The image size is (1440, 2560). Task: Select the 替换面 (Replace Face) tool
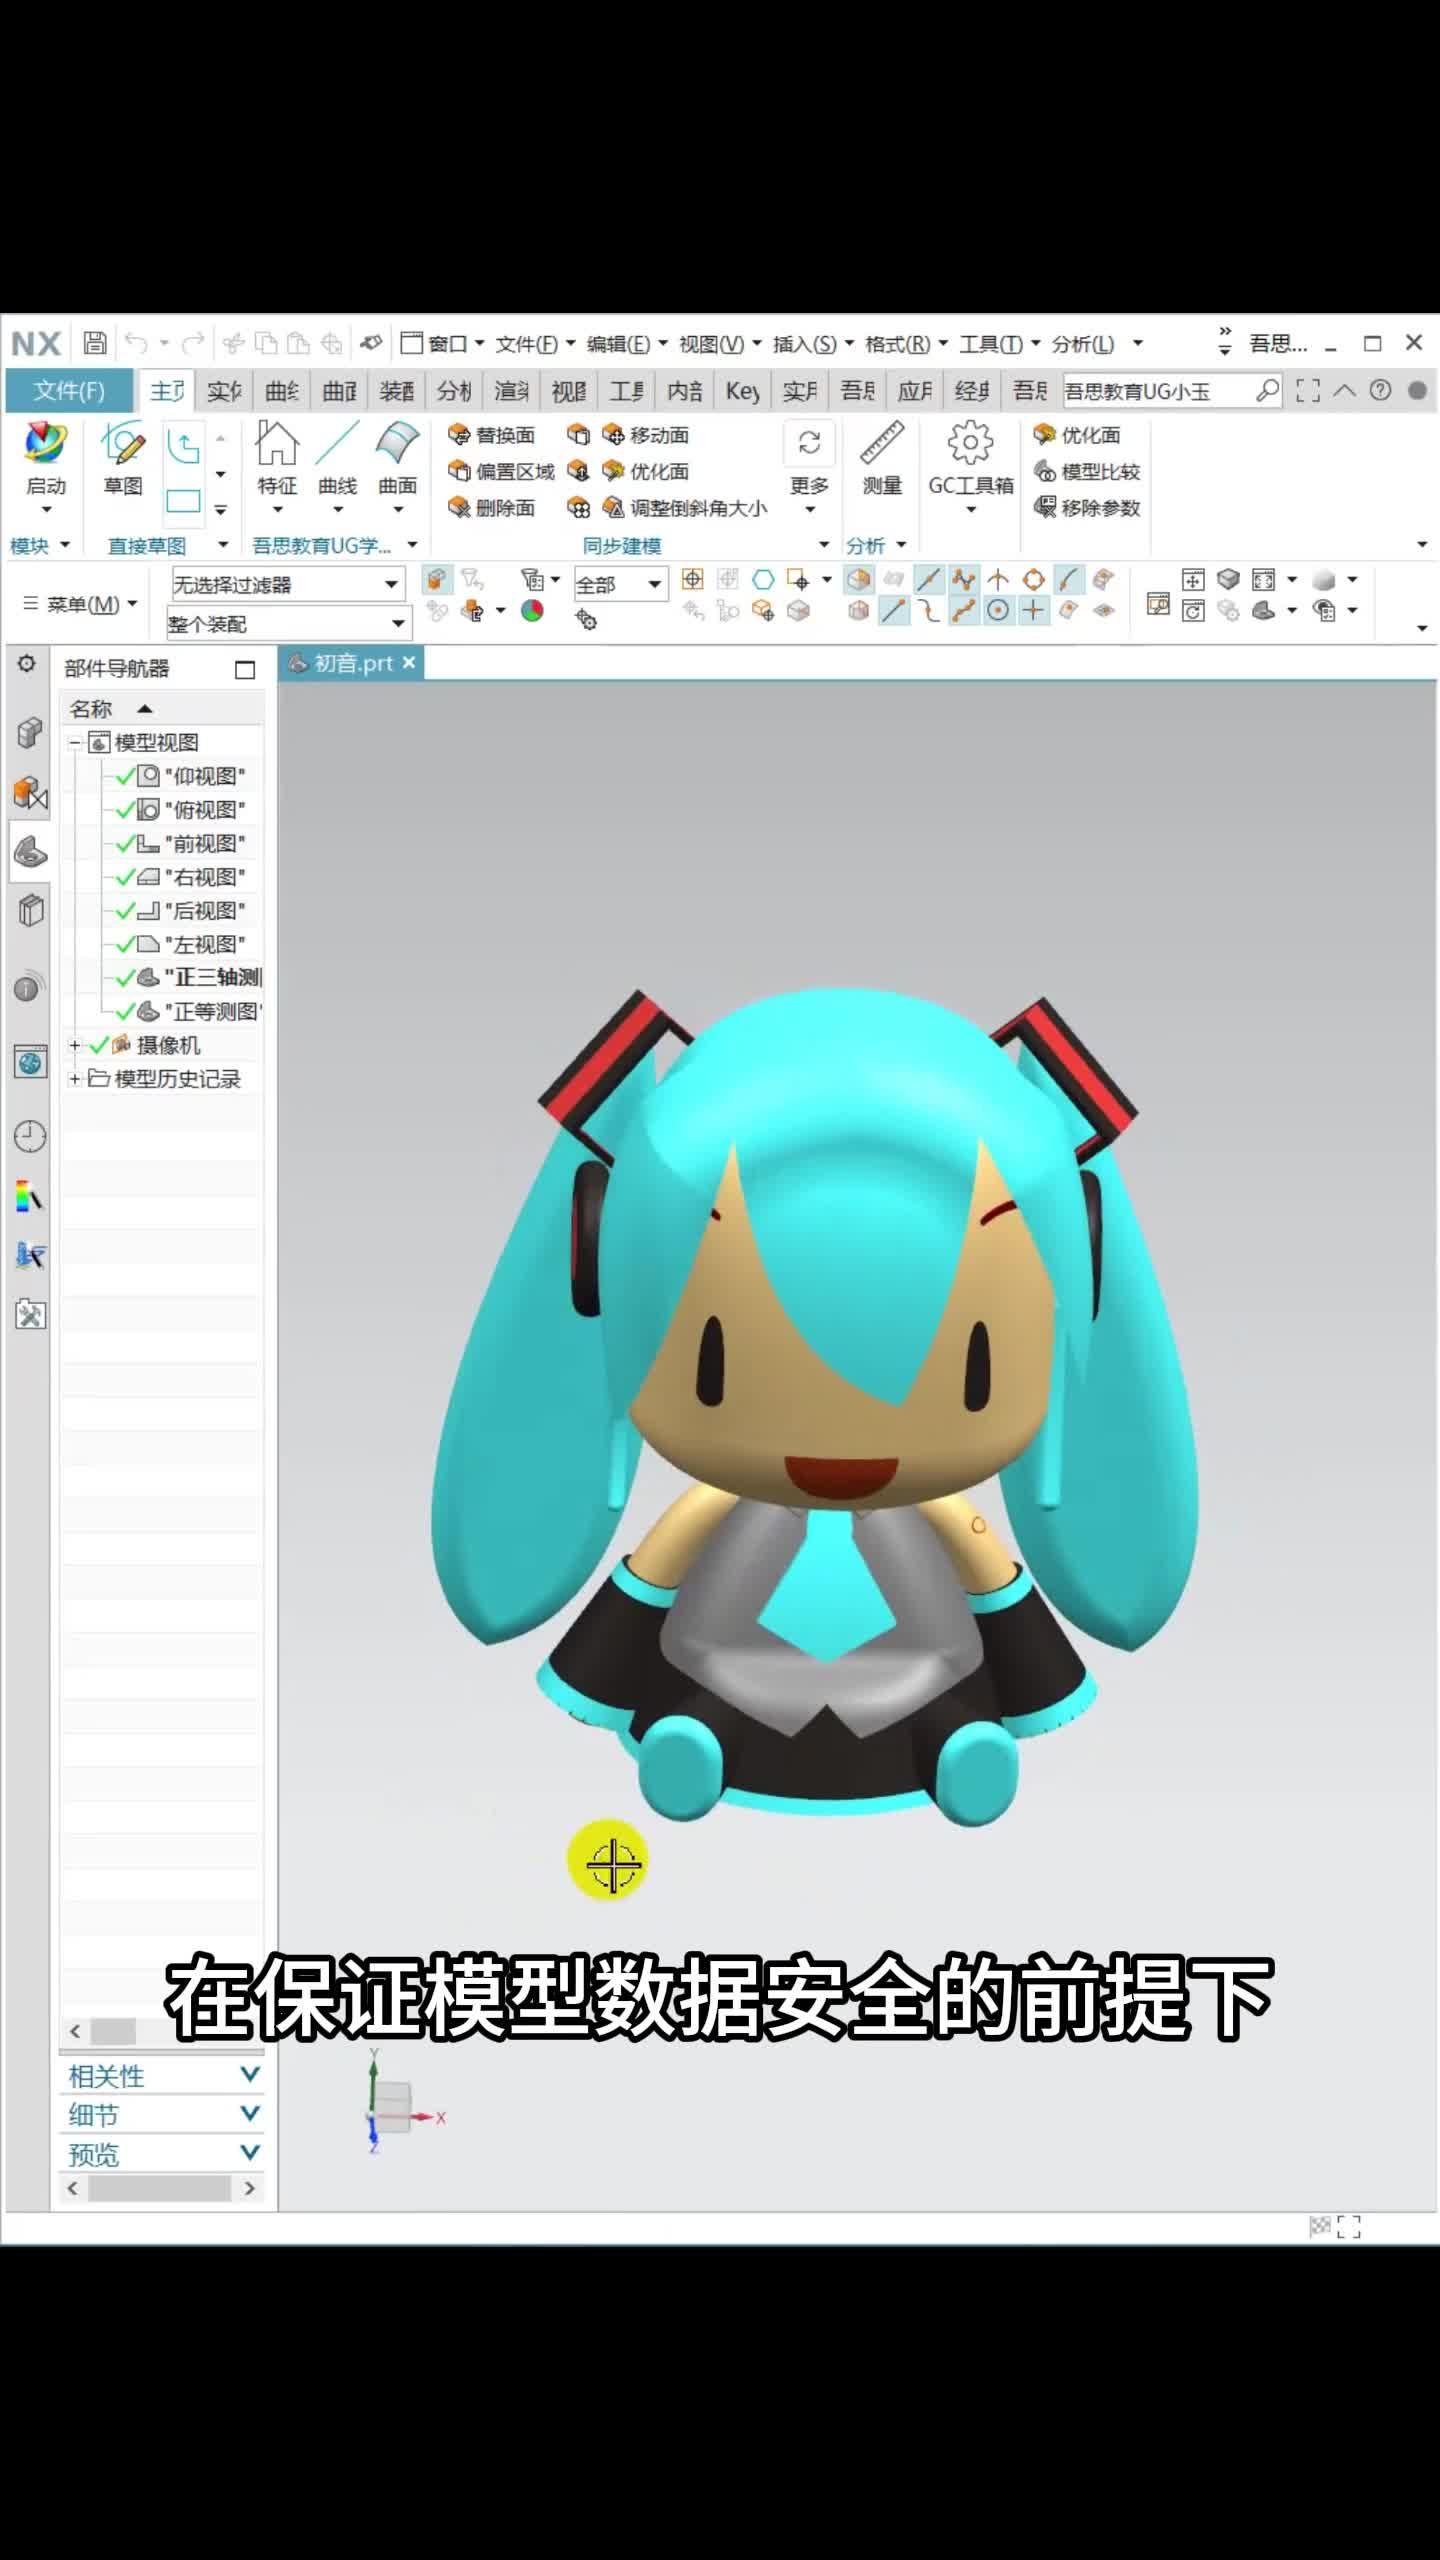(492, 435)
